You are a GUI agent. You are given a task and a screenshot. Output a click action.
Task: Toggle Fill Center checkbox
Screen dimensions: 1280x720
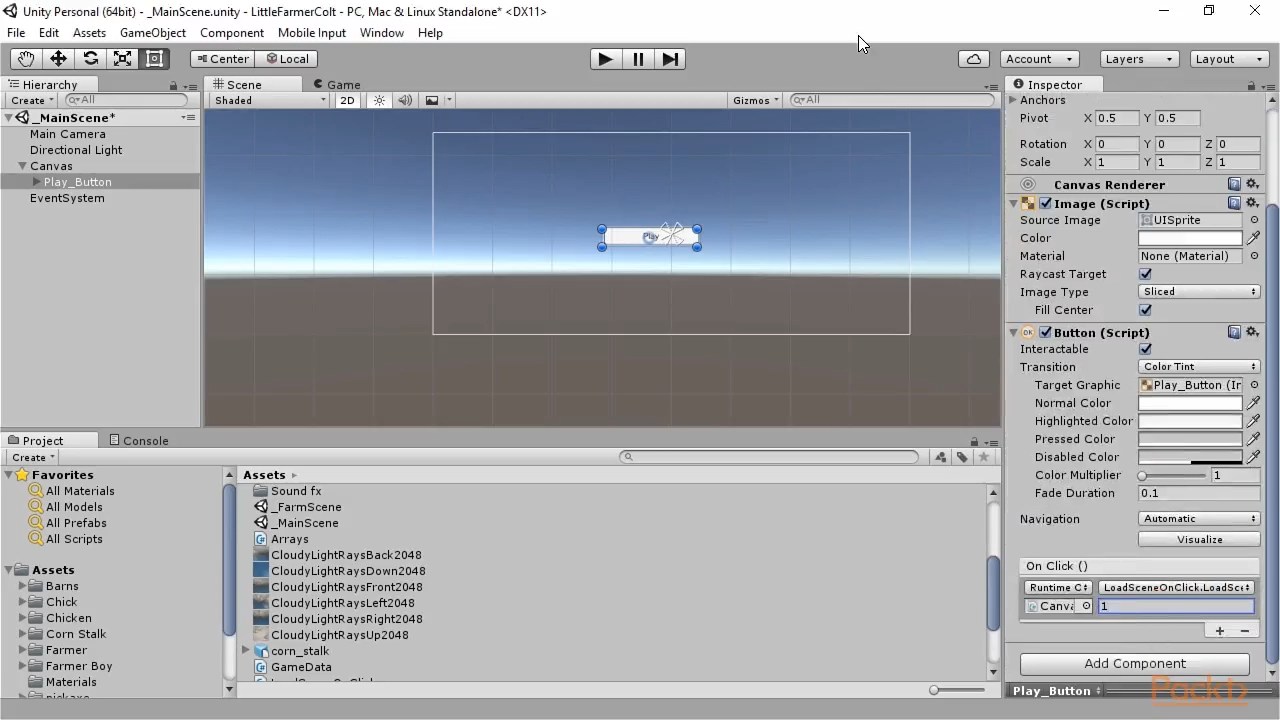[x=1145, y=310]
